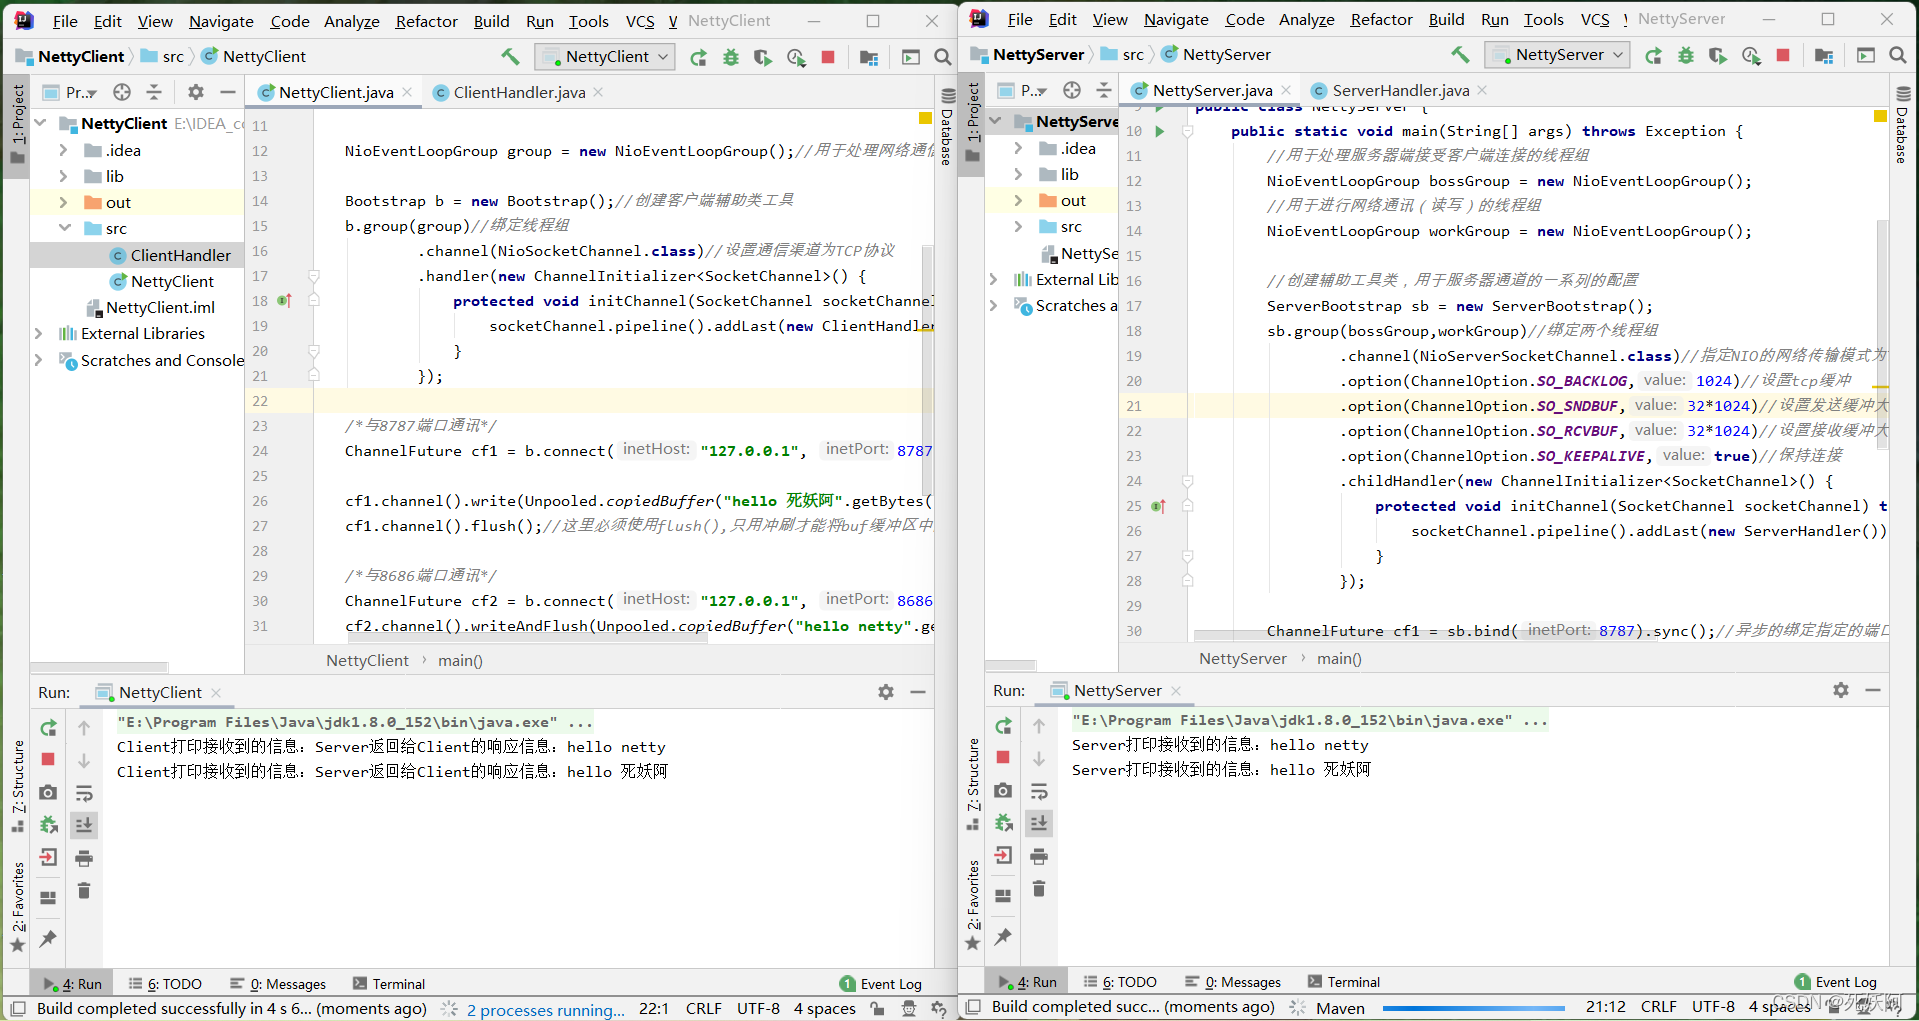Image resolution: width=1919 pixels, height=1021 pixels.
Task: Open NettyClient Run panel settings gear
Action: coord(885,692)
